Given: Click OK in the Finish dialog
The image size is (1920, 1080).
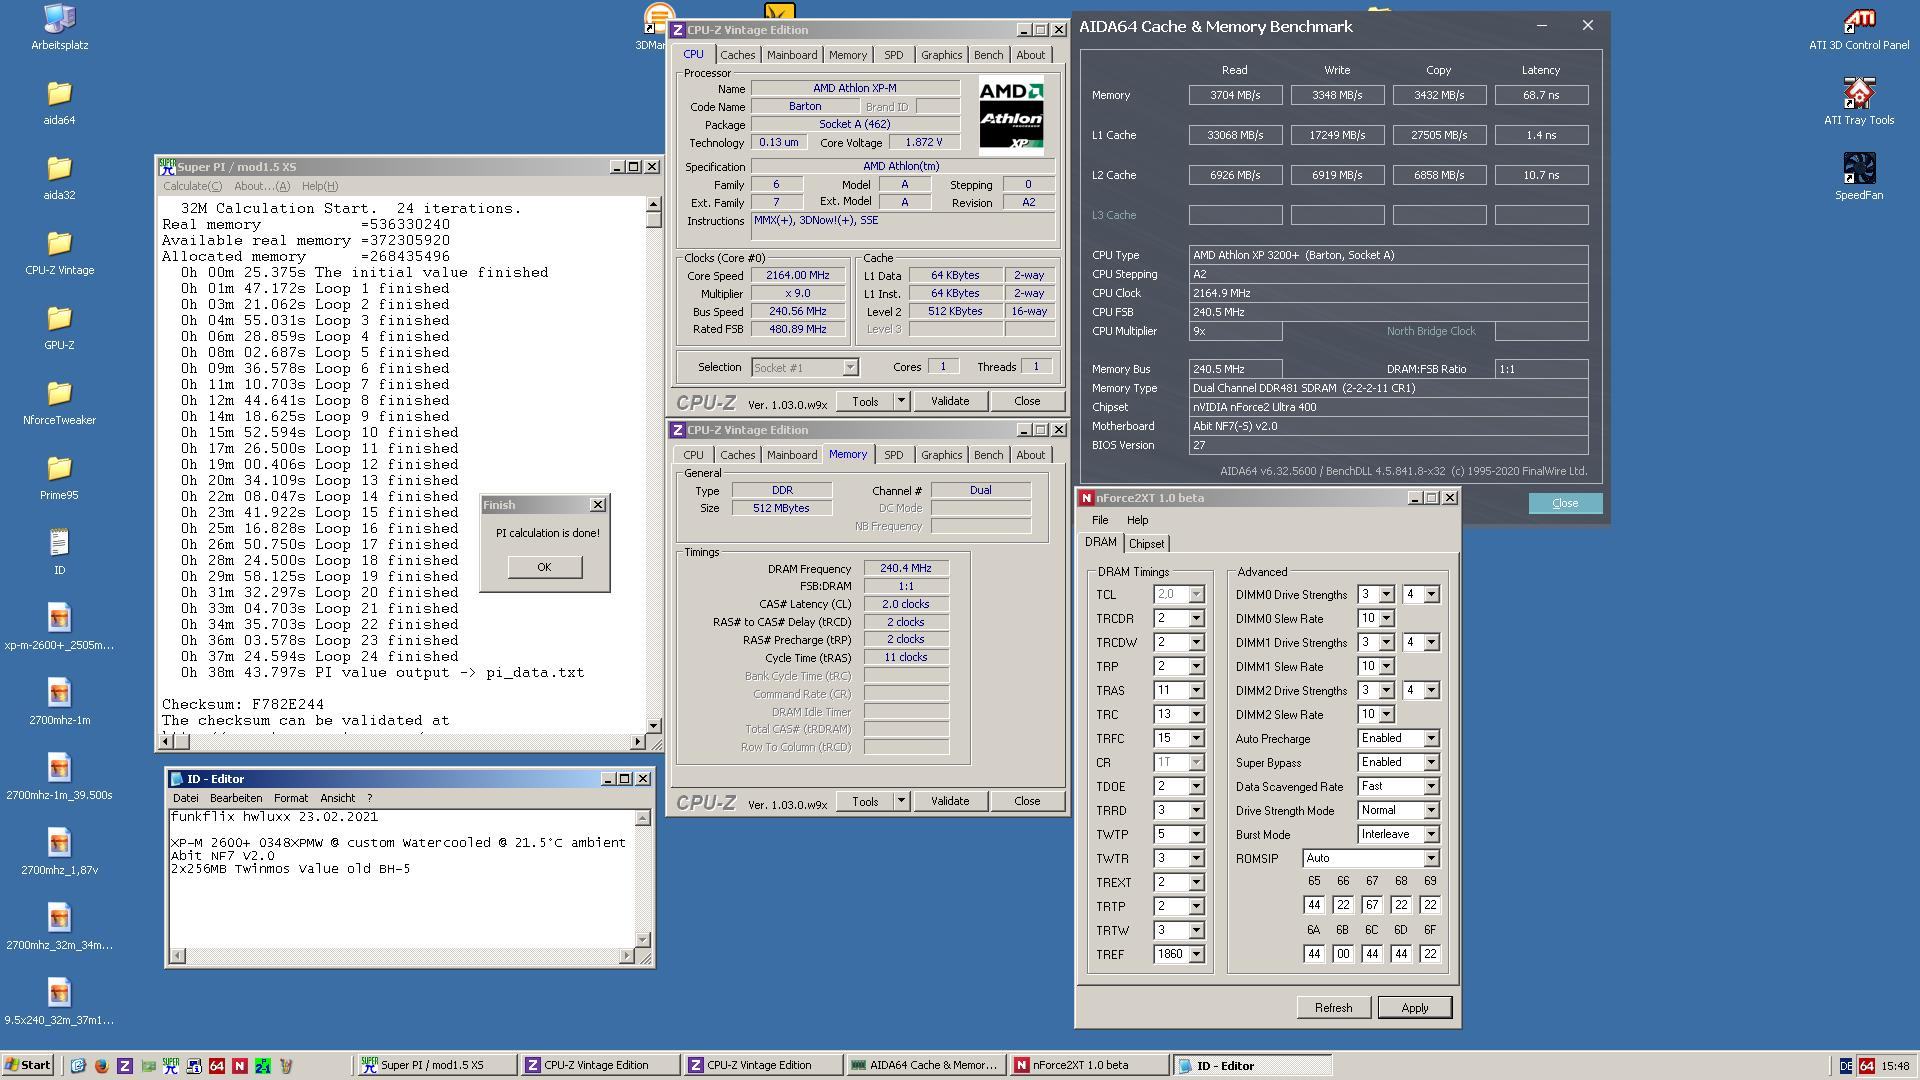Looking at the screenshot, I should (544, 567).
